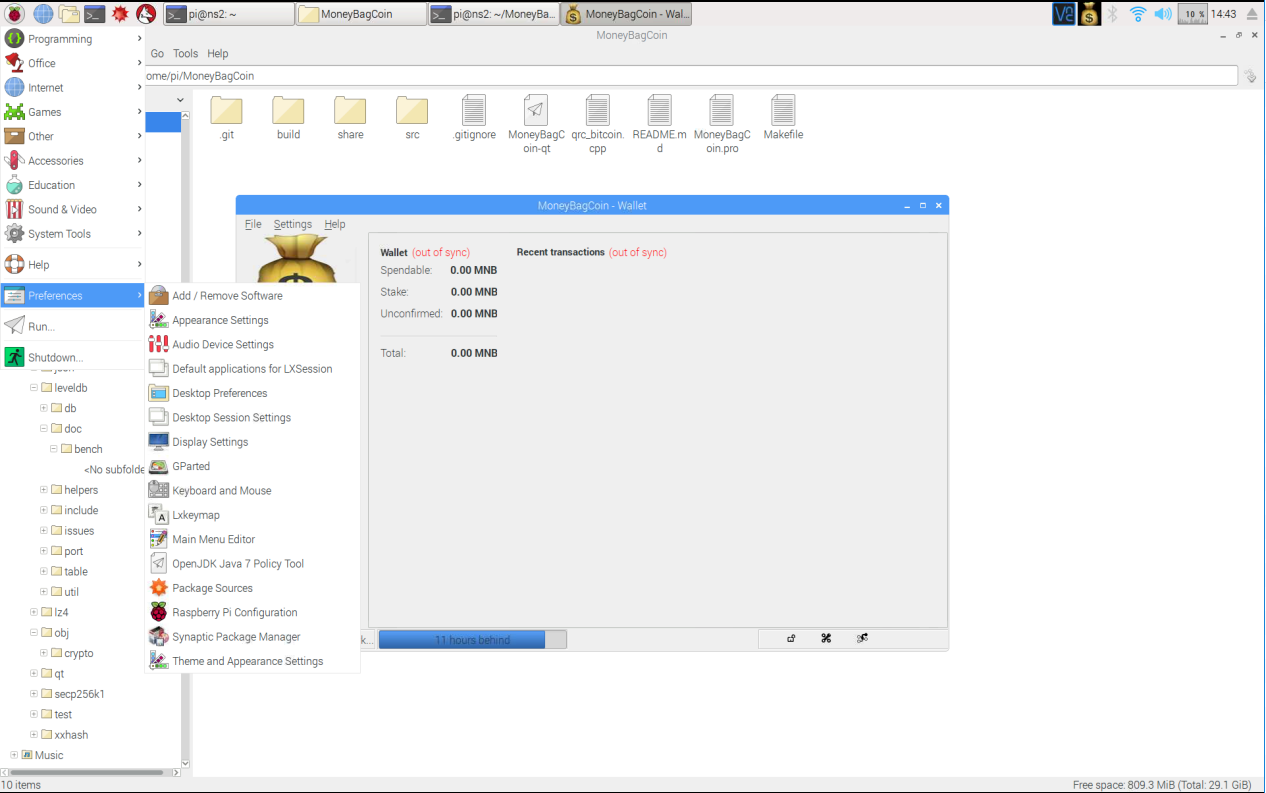Expand the secp256k1 tree folder
Screen dimensions: 1266x793
click(x=33, y=694)
